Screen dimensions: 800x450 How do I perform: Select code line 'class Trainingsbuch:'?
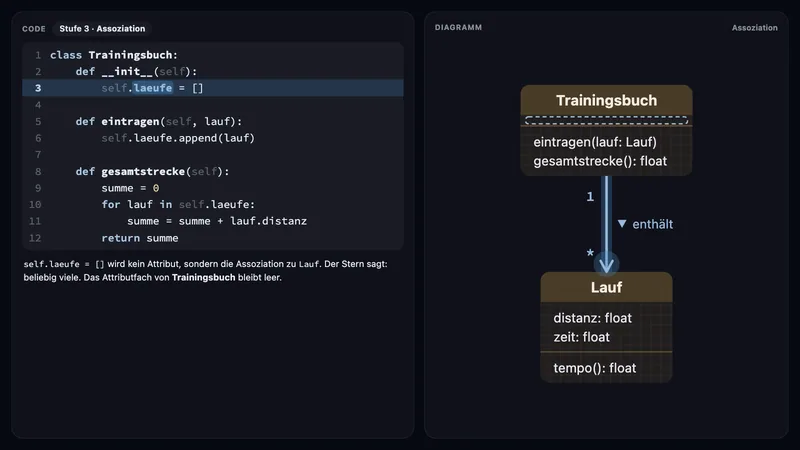pos(114,55)
